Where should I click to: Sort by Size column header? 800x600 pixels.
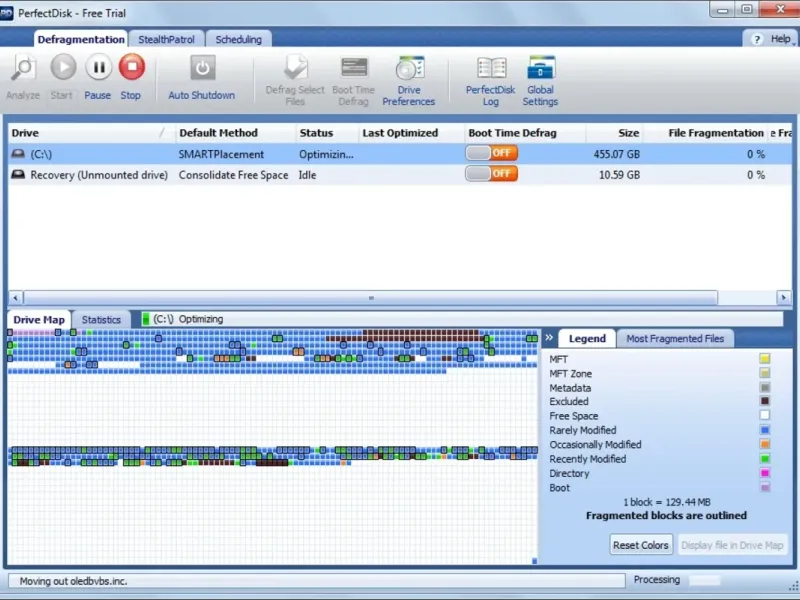point(614,133)
